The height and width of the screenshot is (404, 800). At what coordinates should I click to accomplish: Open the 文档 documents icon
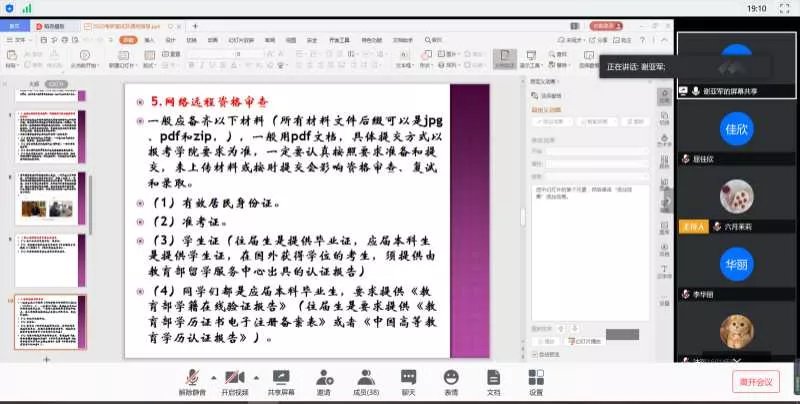tap(493, 377)
